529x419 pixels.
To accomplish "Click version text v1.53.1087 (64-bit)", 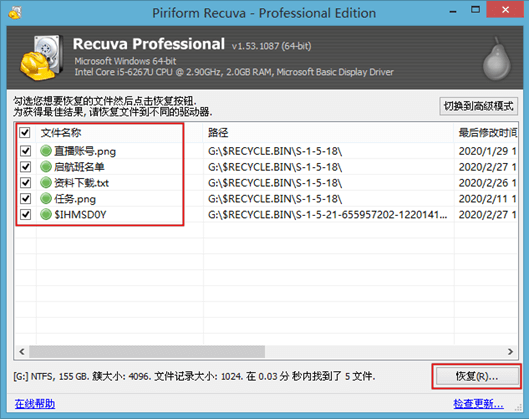I will 272,46.
